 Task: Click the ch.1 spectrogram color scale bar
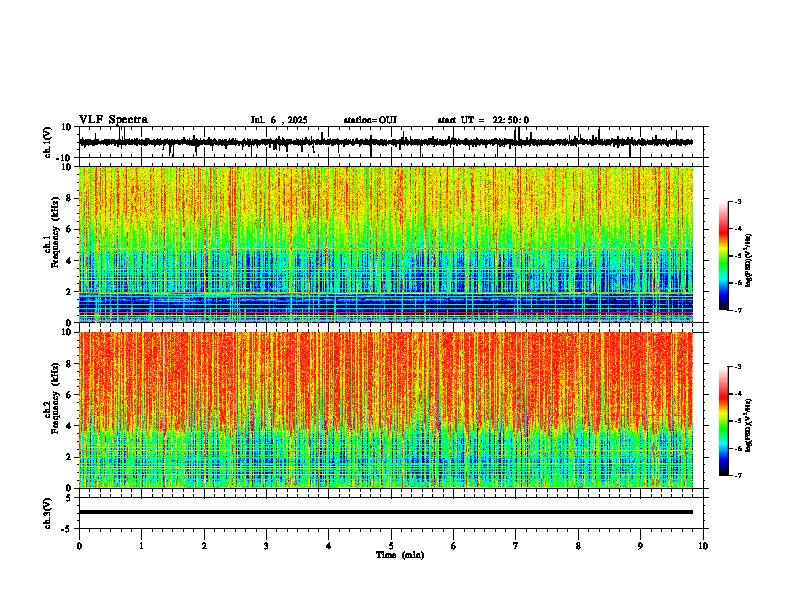coord(723,256)
